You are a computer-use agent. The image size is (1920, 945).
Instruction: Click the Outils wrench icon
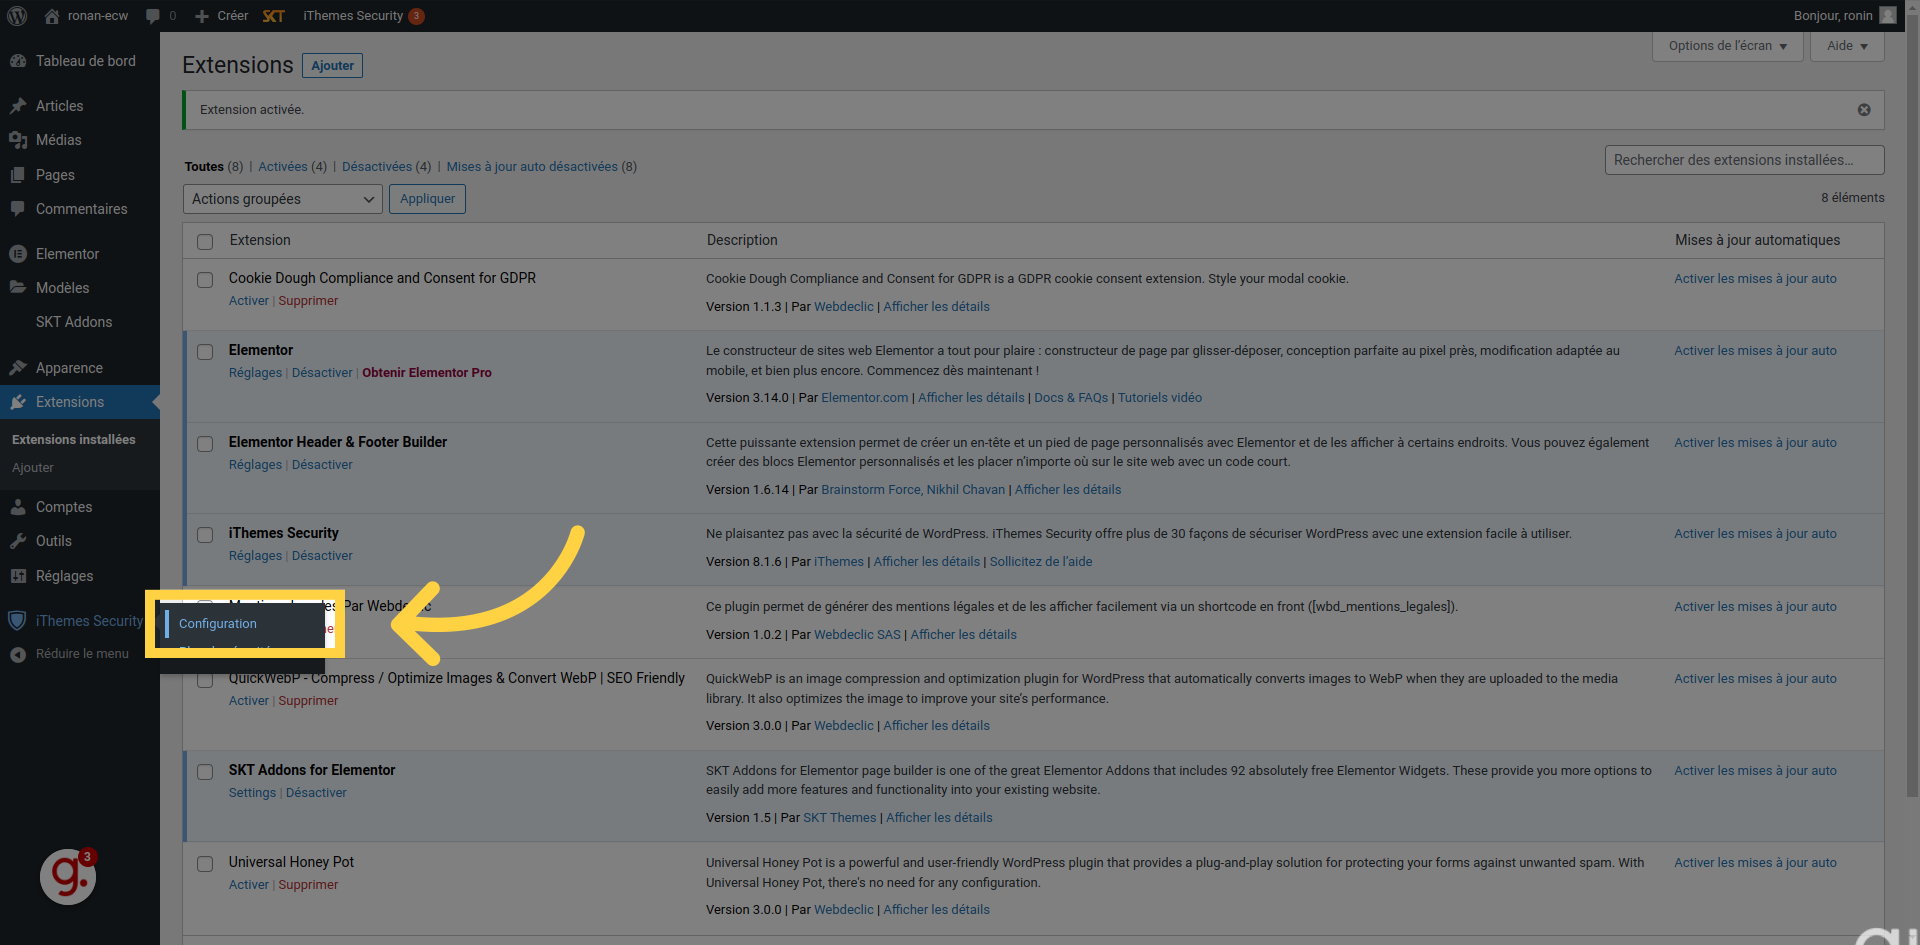coord(18,541)
